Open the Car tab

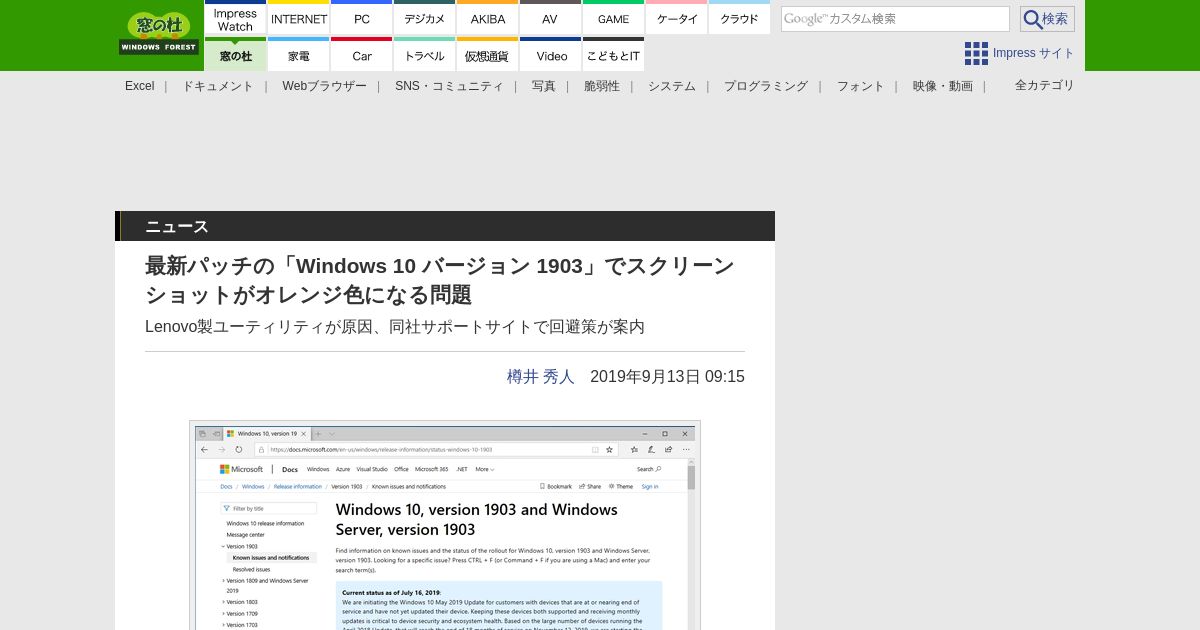[361, 54]
